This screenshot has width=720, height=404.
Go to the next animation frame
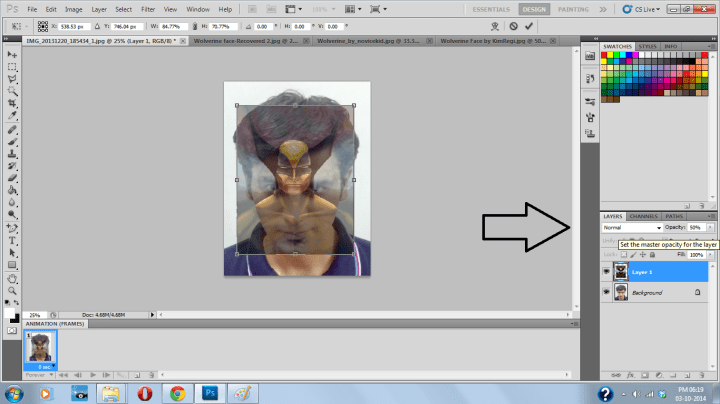(107, 375)
